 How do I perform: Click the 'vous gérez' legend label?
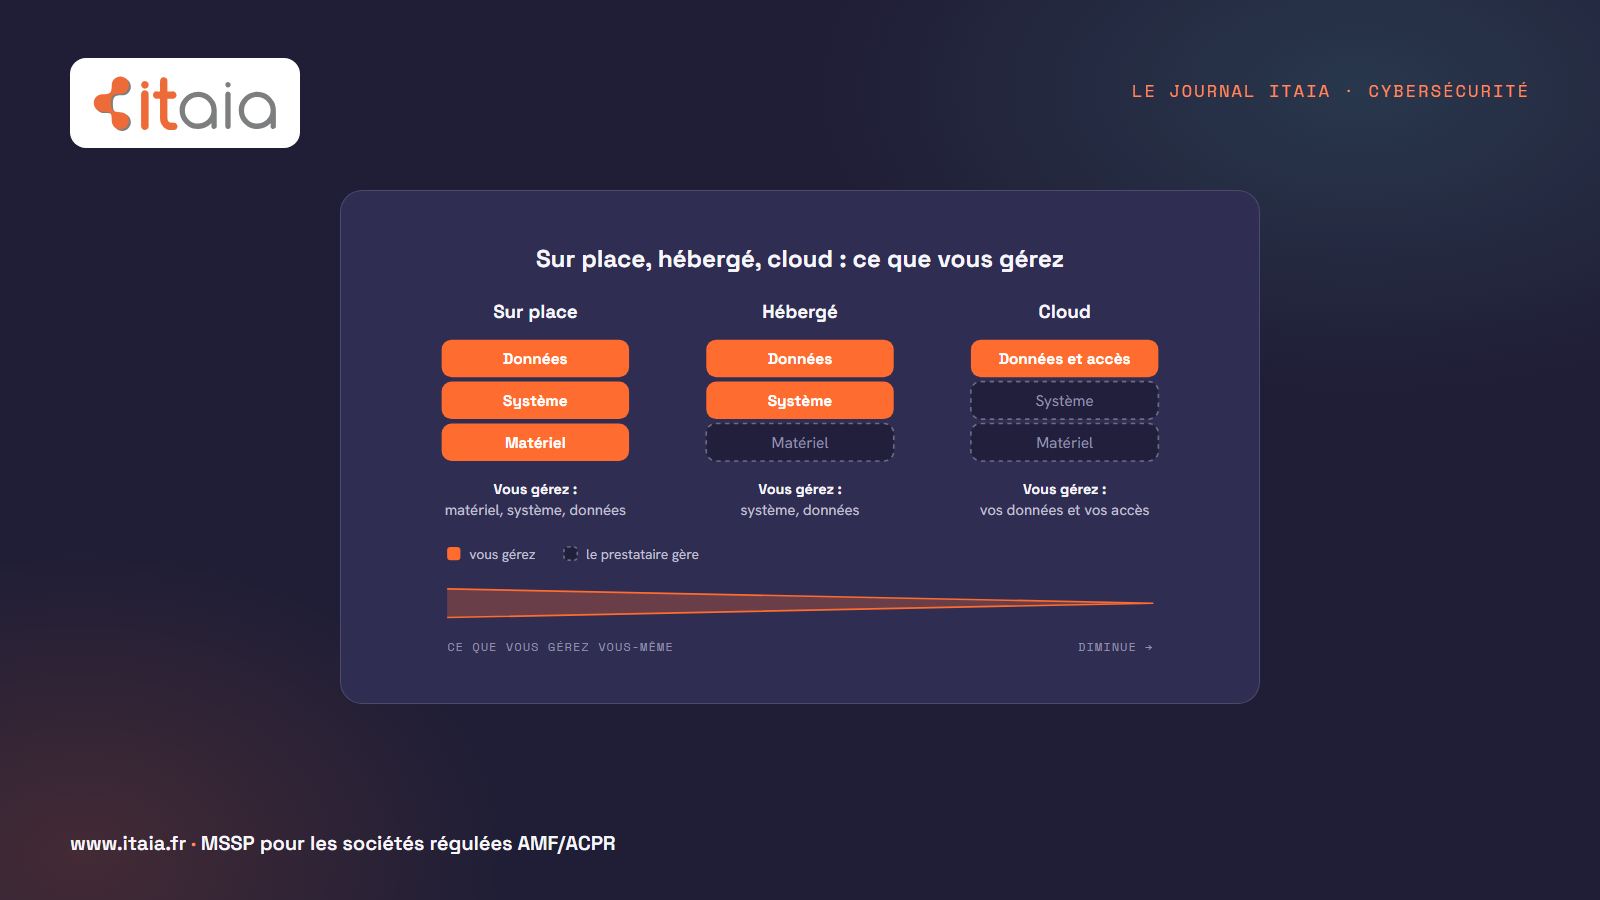pos(502,555)
